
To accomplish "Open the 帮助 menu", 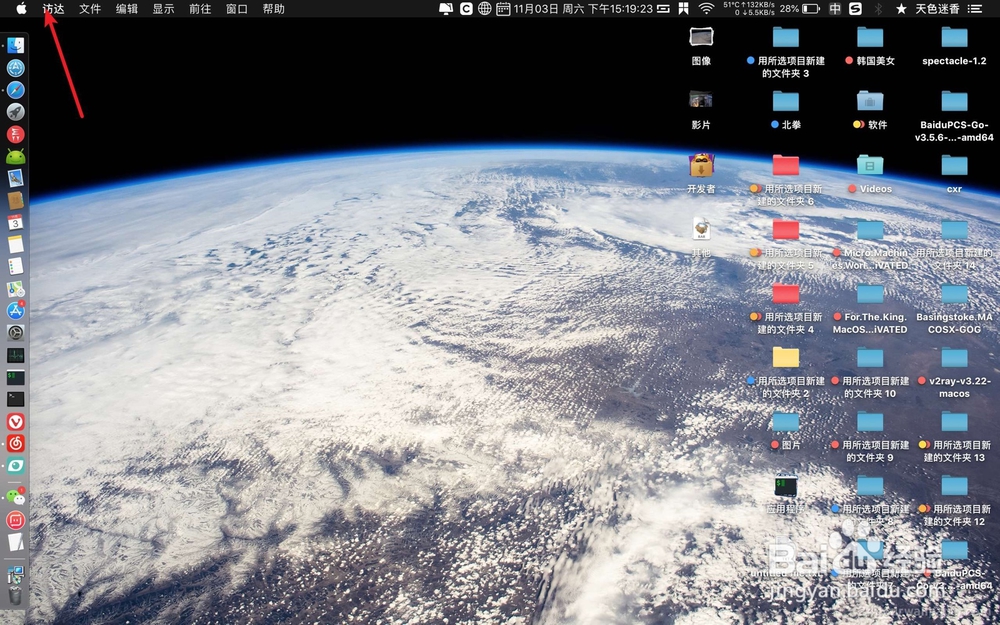I will click(x=274, y=9).
